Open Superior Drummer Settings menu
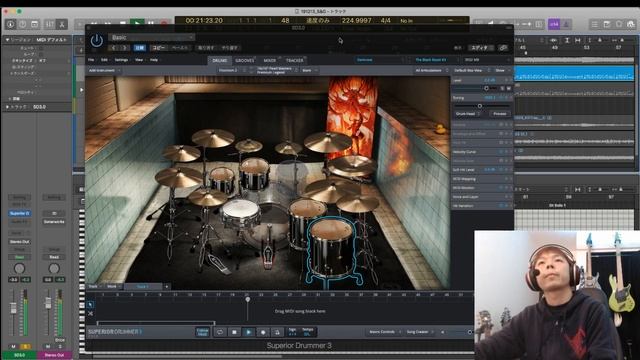Image resolution: width=640 pixels, height=360 pixels. (x=121, y=60)
